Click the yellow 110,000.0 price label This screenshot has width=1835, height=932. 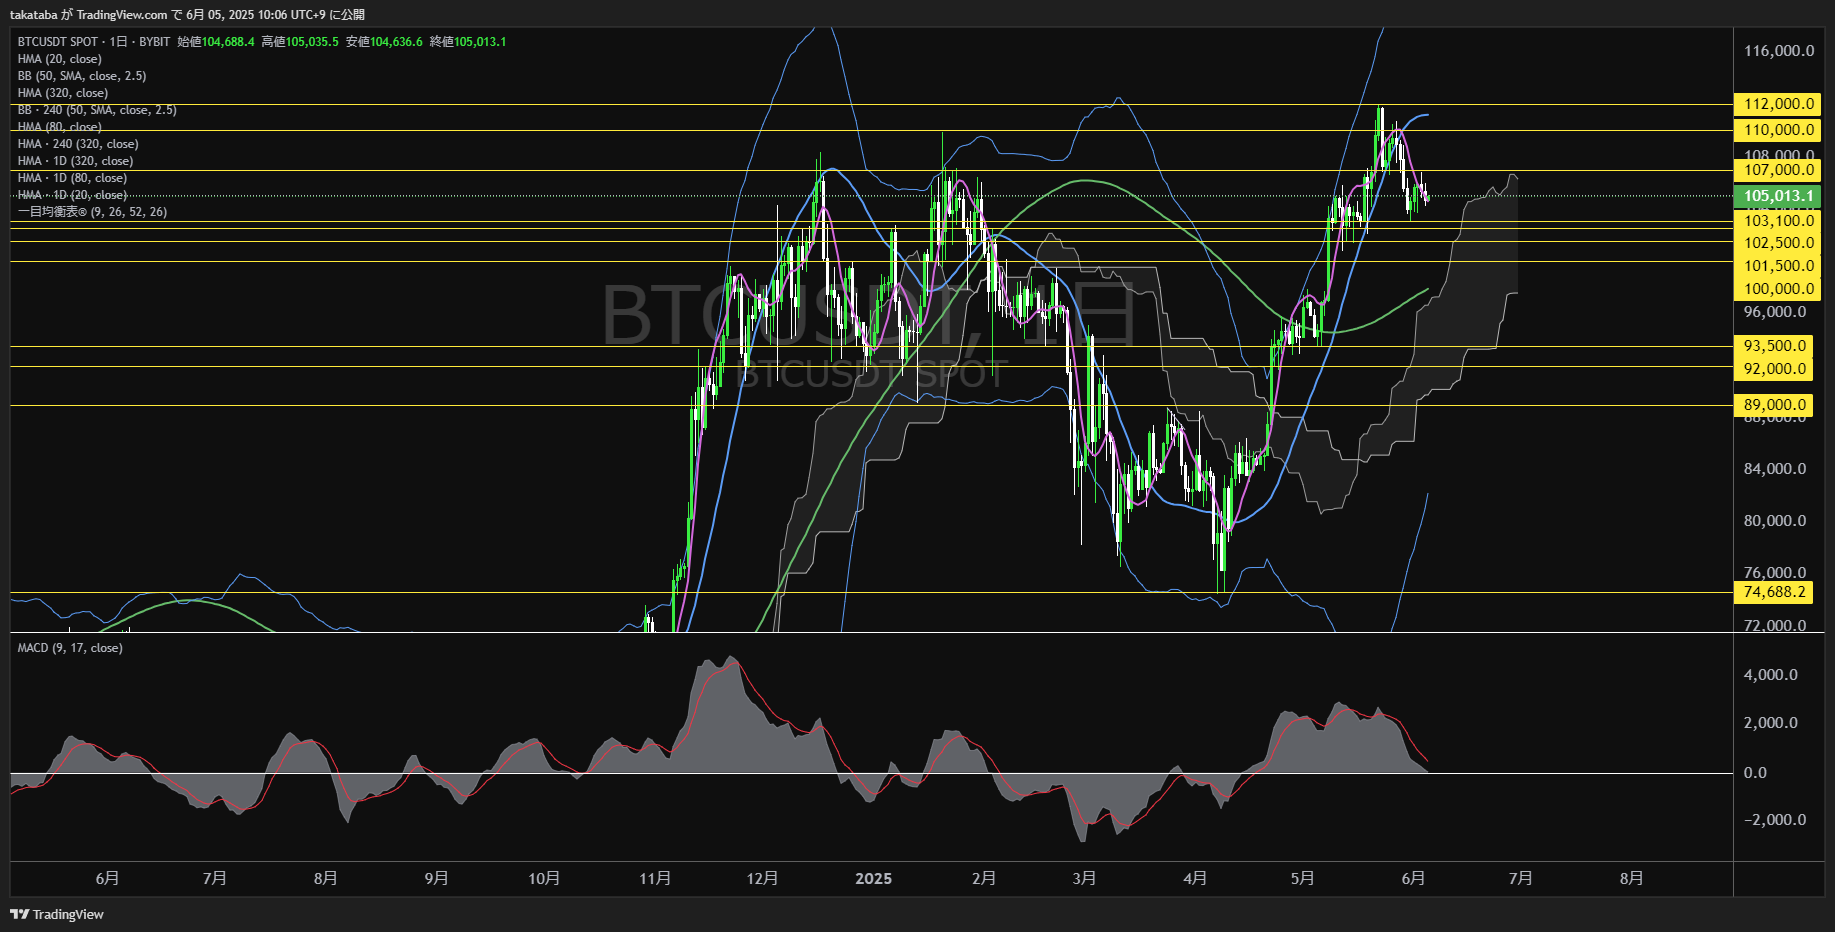point(1777,130)
